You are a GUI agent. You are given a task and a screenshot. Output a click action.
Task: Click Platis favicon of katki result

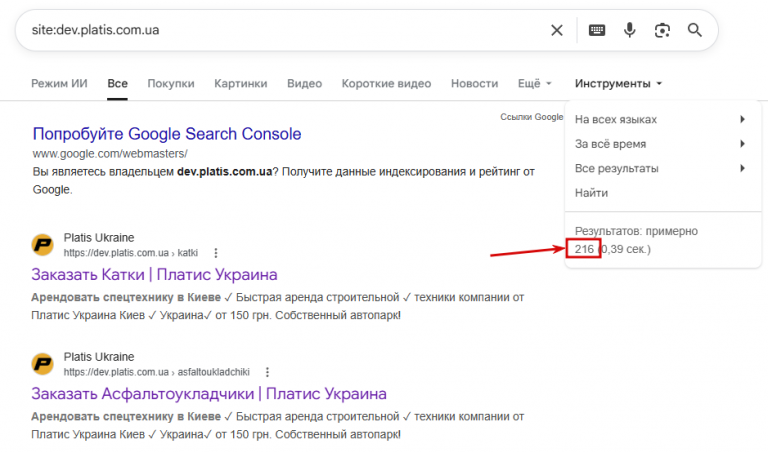43,244
